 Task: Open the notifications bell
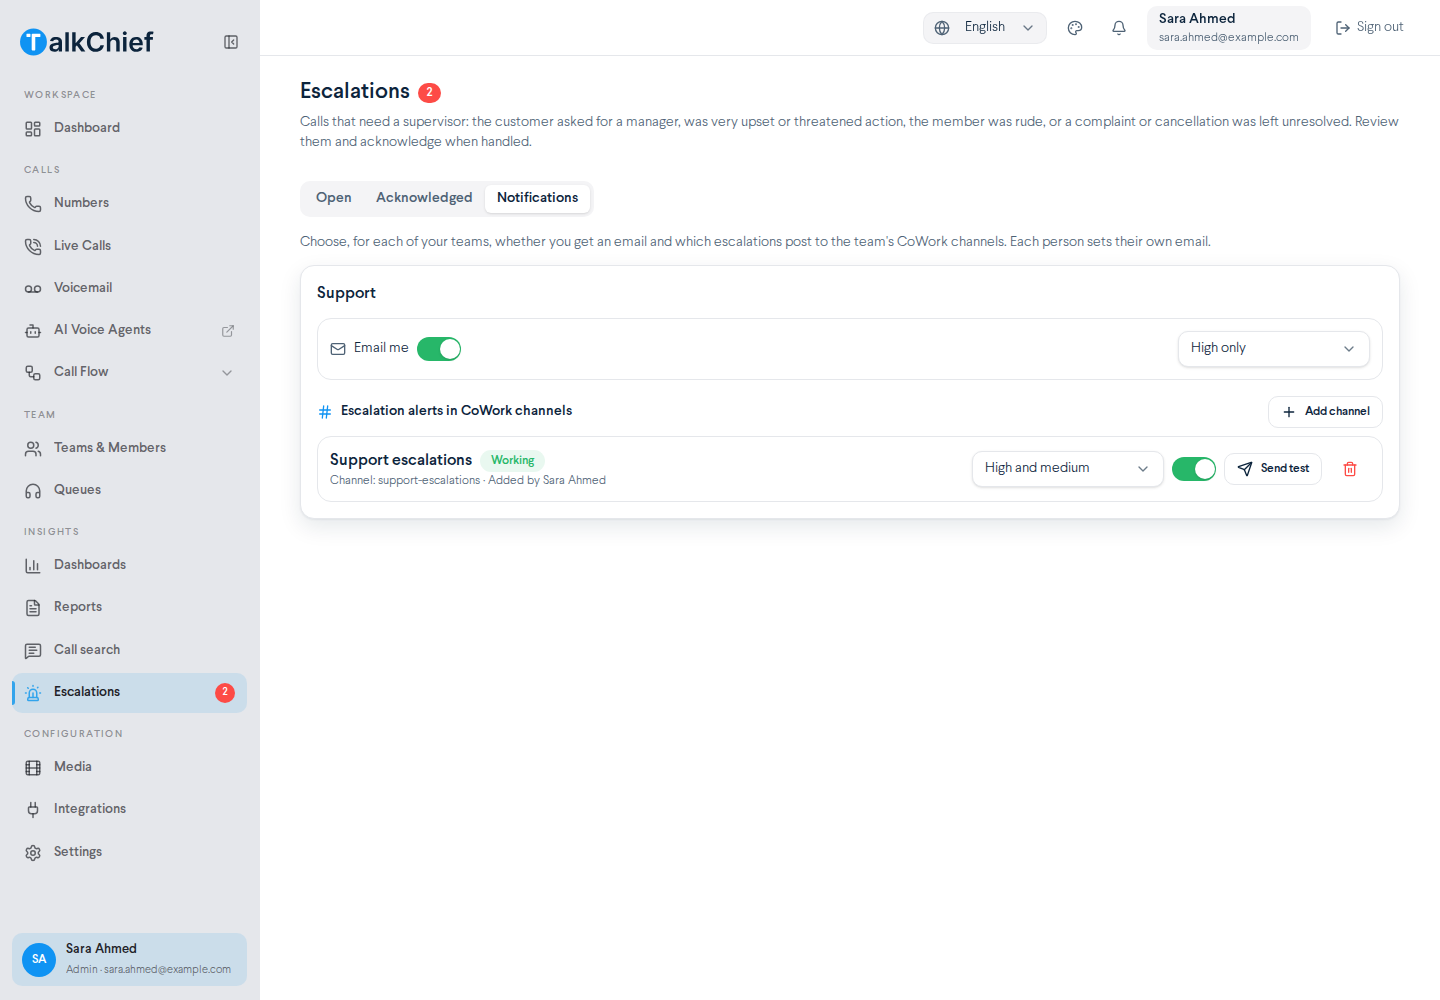(x=1119, y=28)
